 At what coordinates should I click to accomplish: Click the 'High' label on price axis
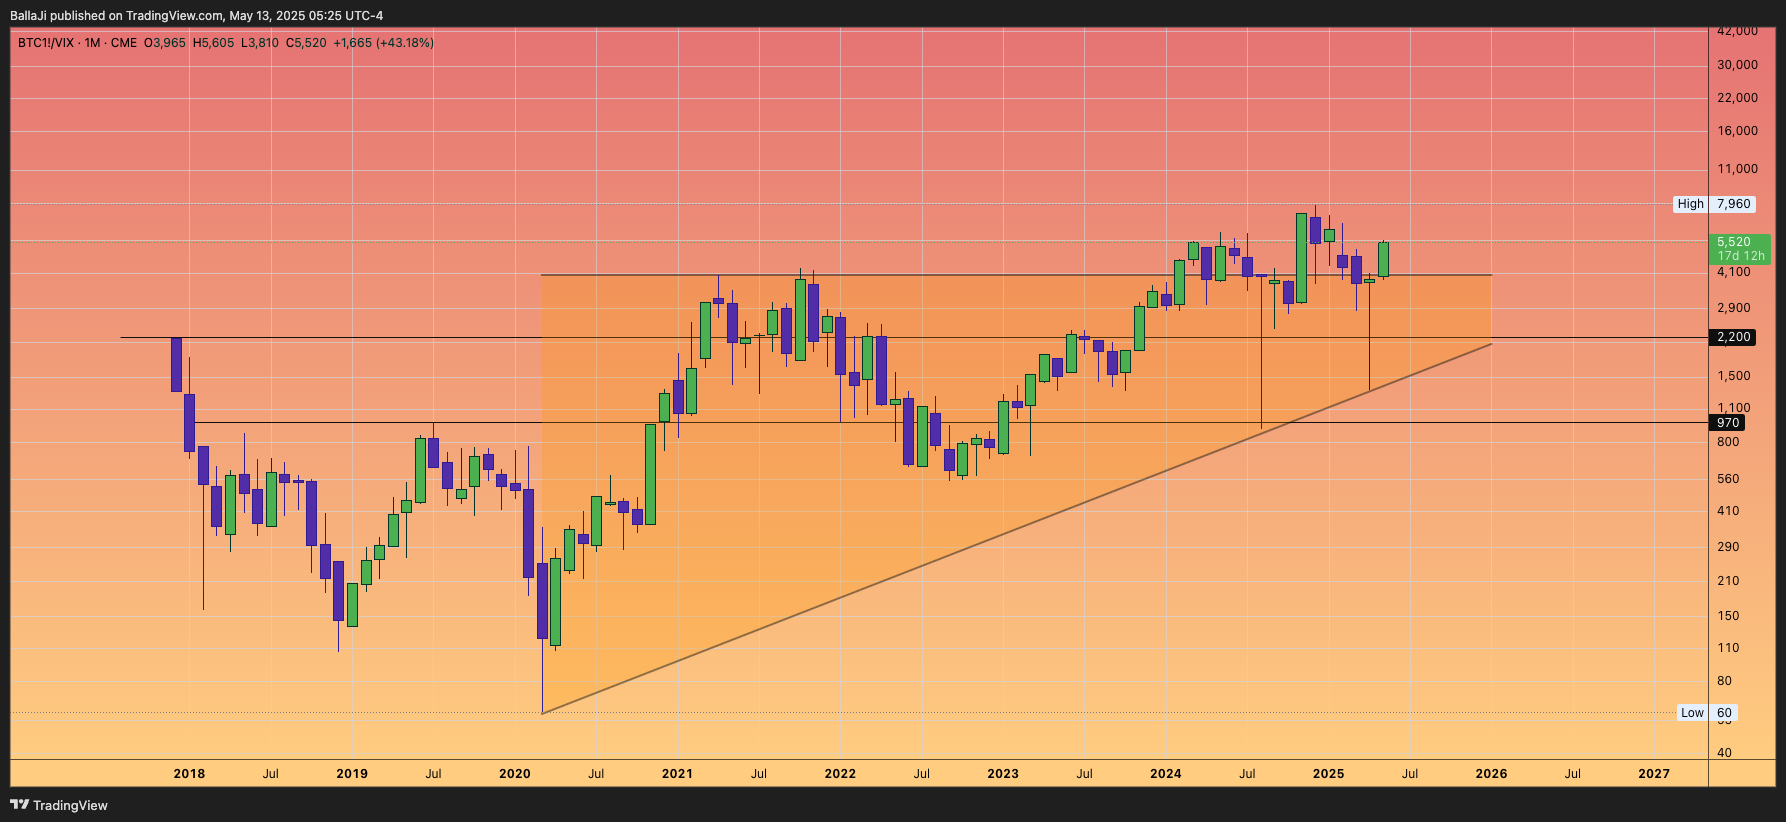1691,204
